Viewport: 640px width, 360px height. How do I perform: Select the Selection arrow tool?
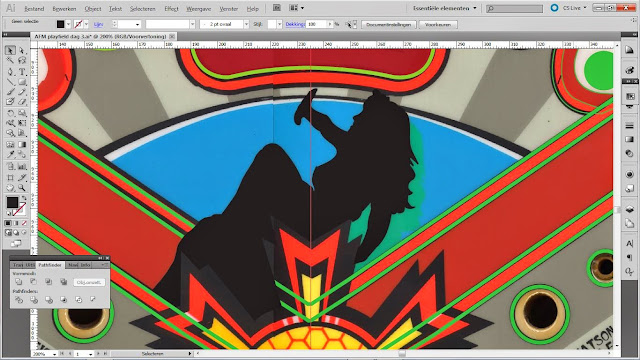click(x=10, y=50)
